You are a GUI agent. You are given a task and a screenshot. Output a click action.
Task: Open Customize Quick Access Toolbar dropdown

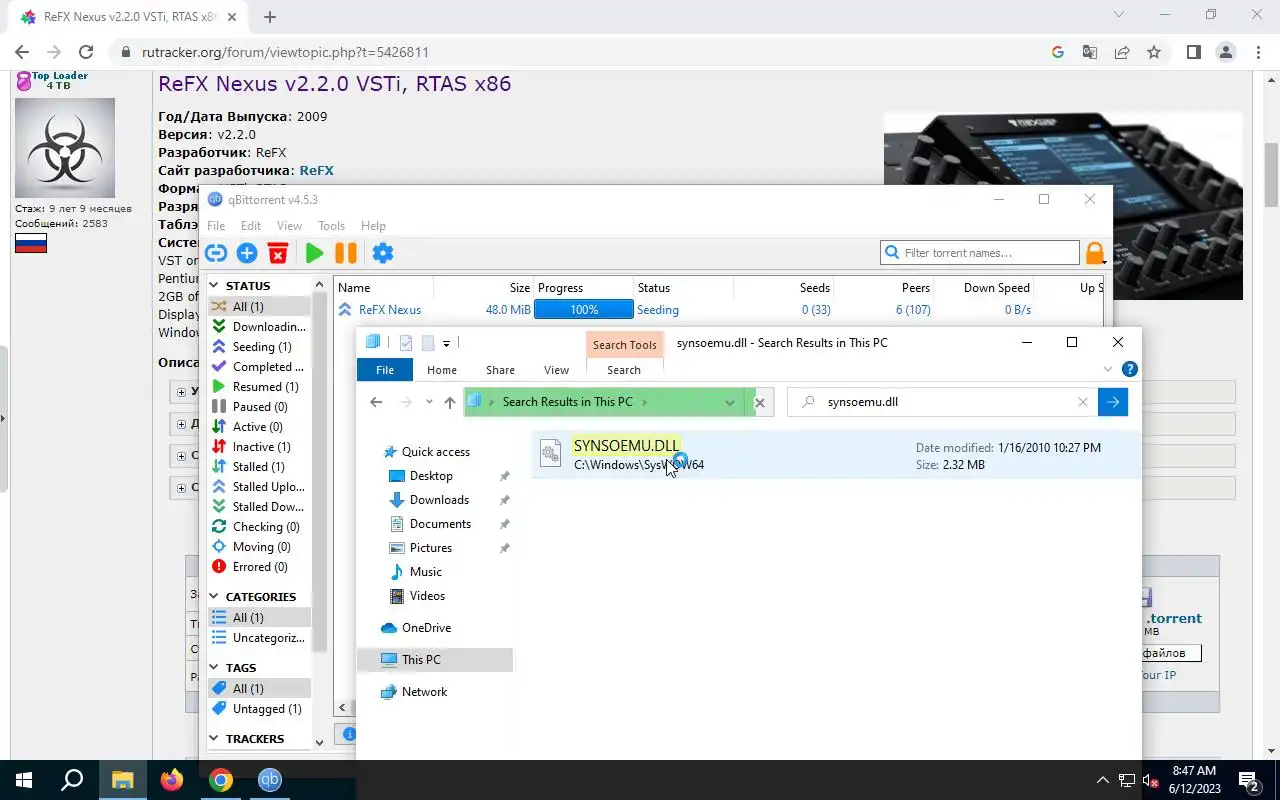(x=447, y=343)
